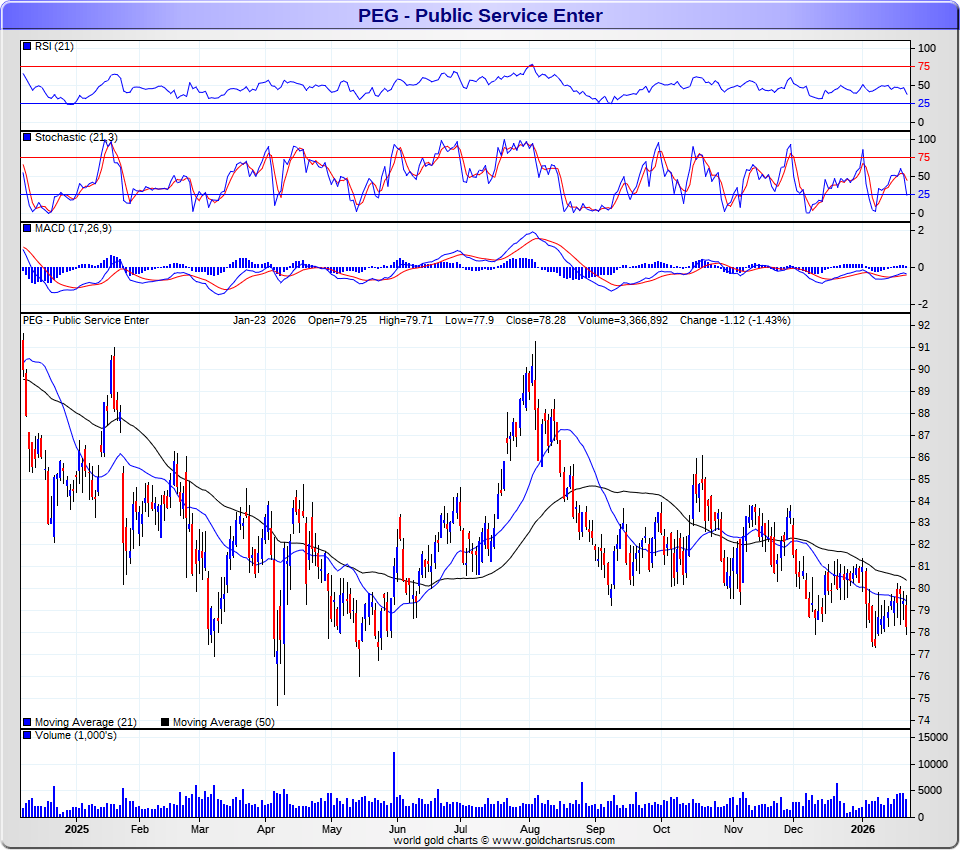Click the price axis label '74'
The height and width of the screenshot is (850, 960).
point(924,720)
